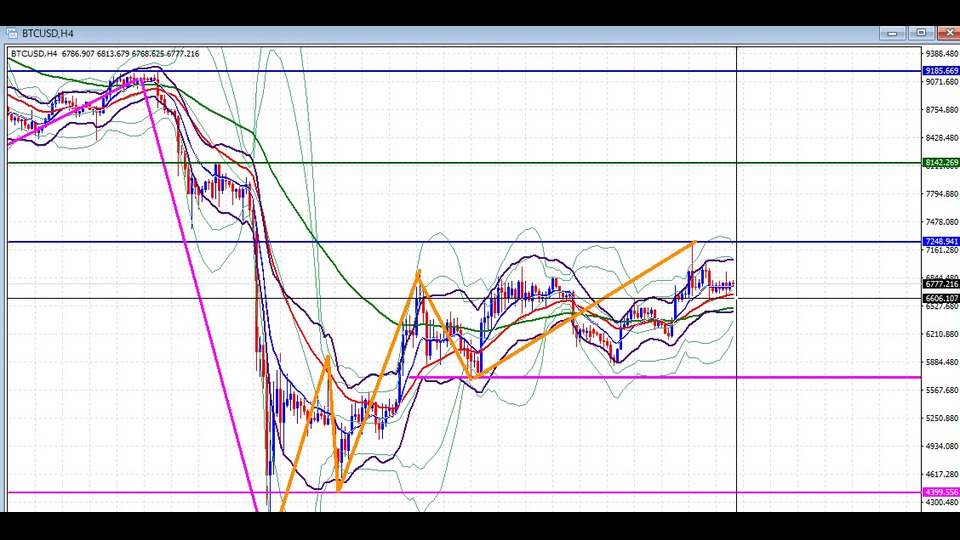Click the 4300.480 price axis value

(942, 503)
